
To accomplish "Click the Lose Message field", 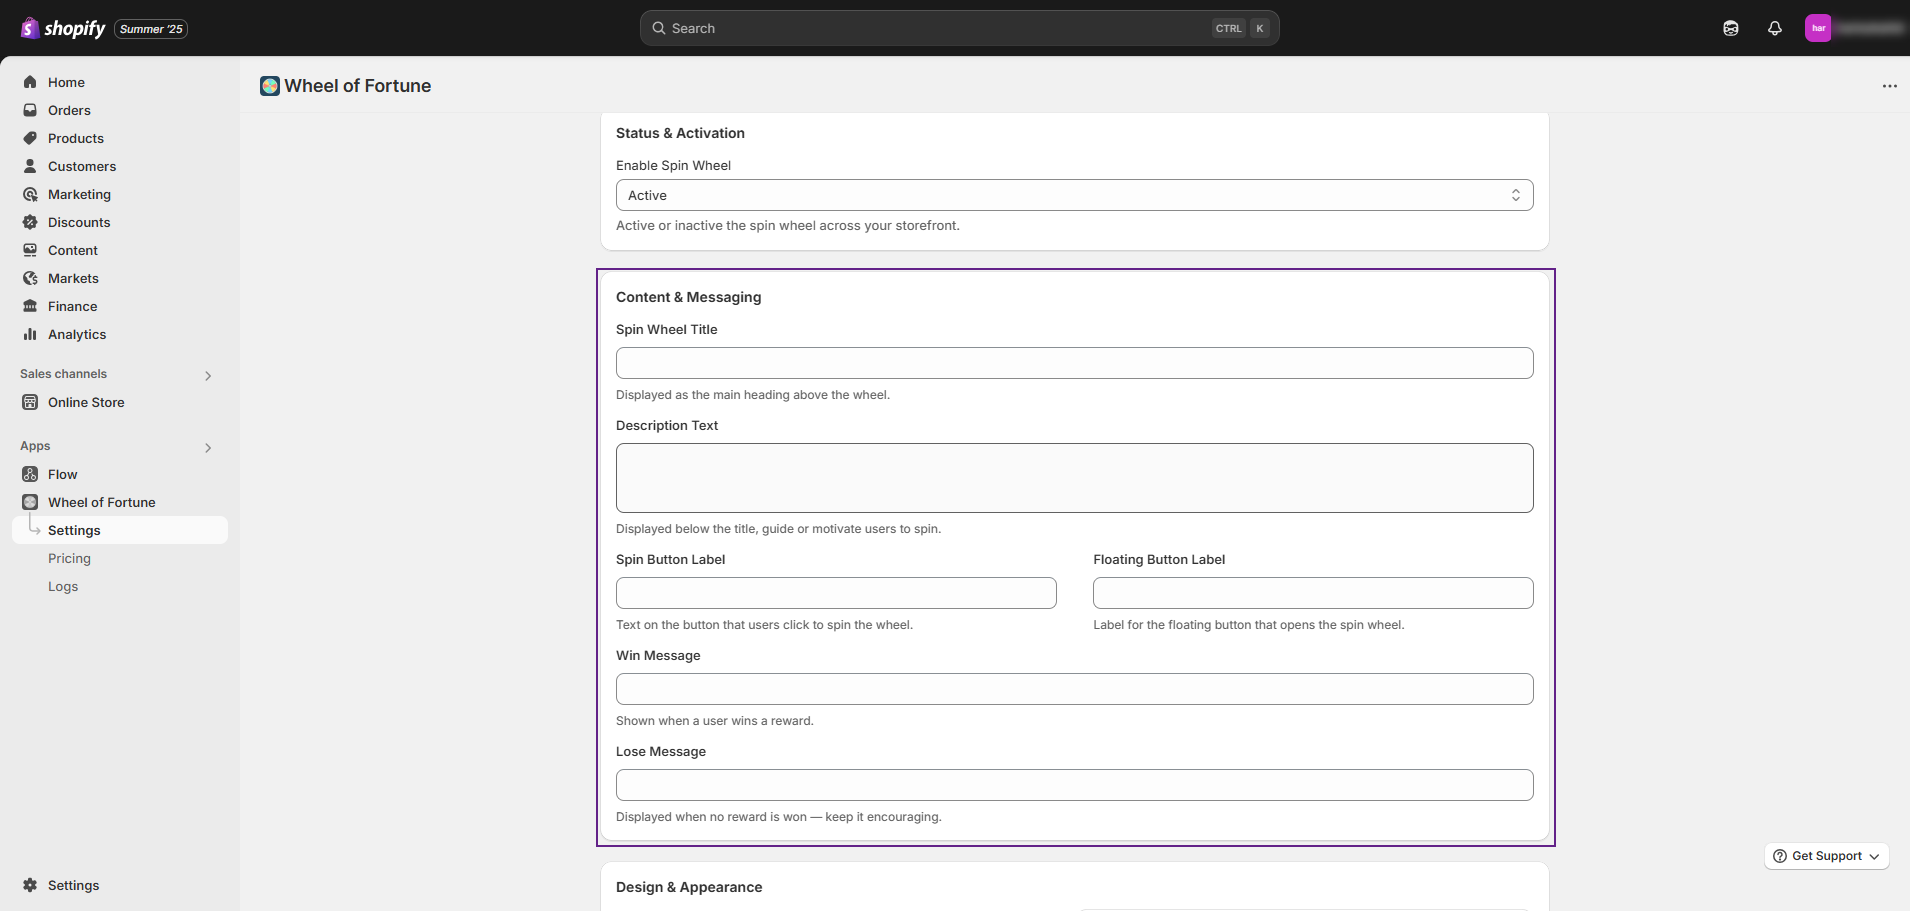I will point(1074,785).
